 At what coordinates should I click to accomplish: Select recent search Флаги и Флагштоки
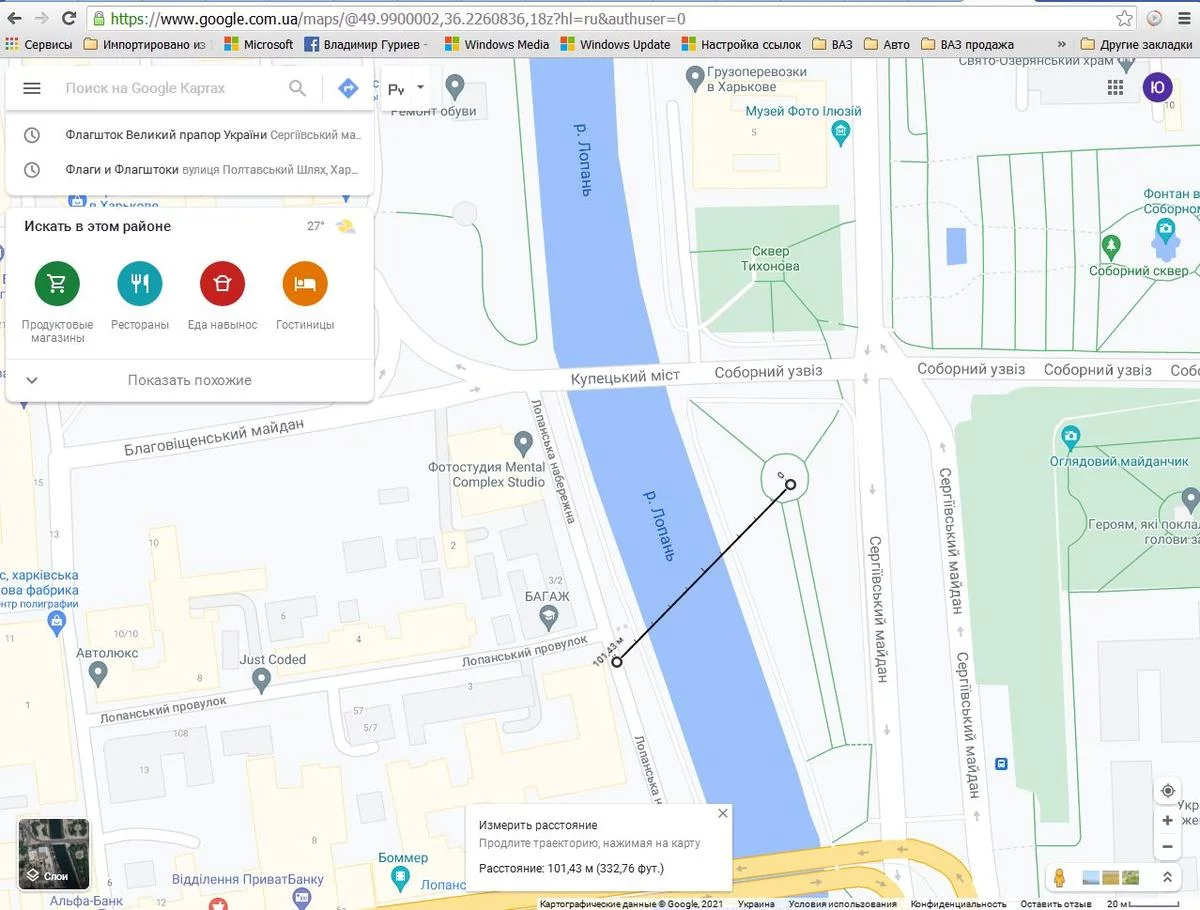click(189, 170)
